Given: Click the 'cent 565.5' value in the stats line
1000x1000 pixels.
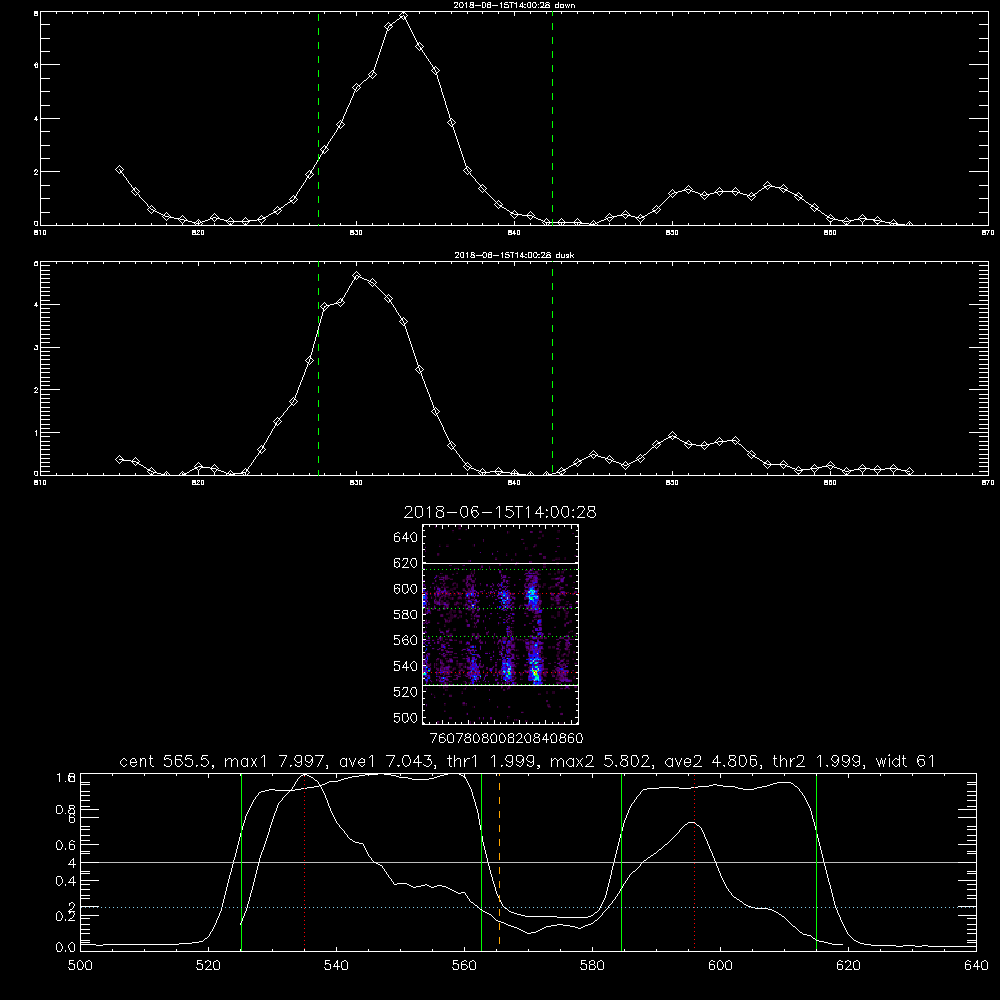Looking at the screenshot, I should pyautogui.click(x=166, y=761).
